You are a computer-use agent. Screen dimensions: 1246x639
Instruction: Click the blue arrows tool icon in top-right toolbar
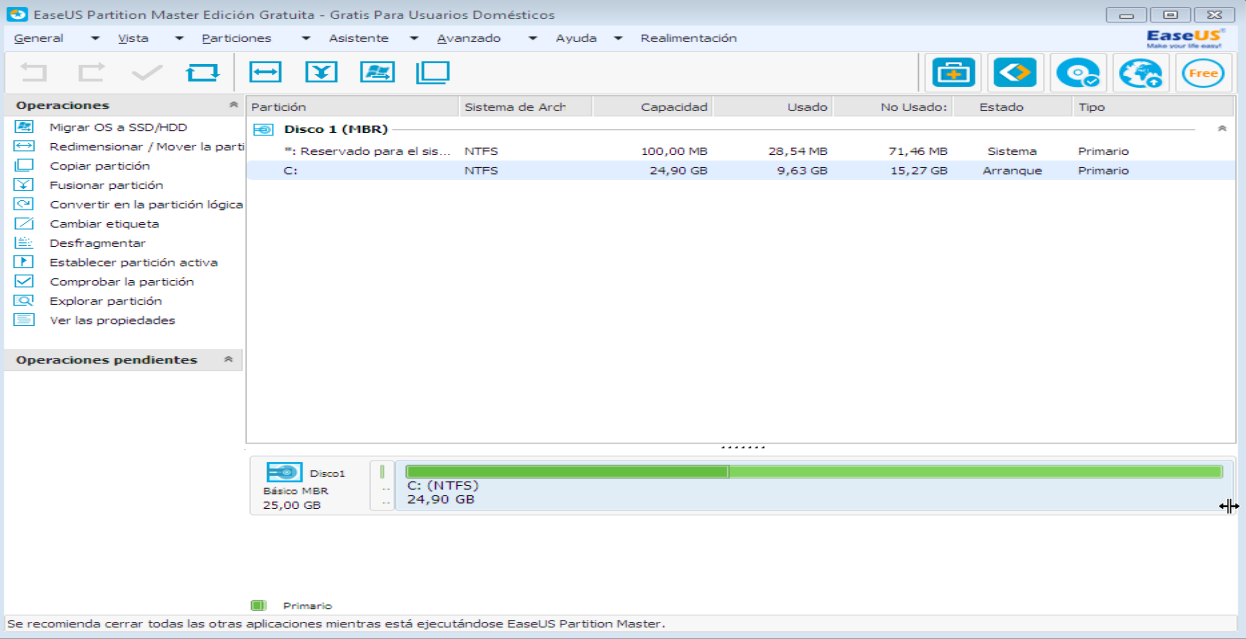click(1013, 73)
